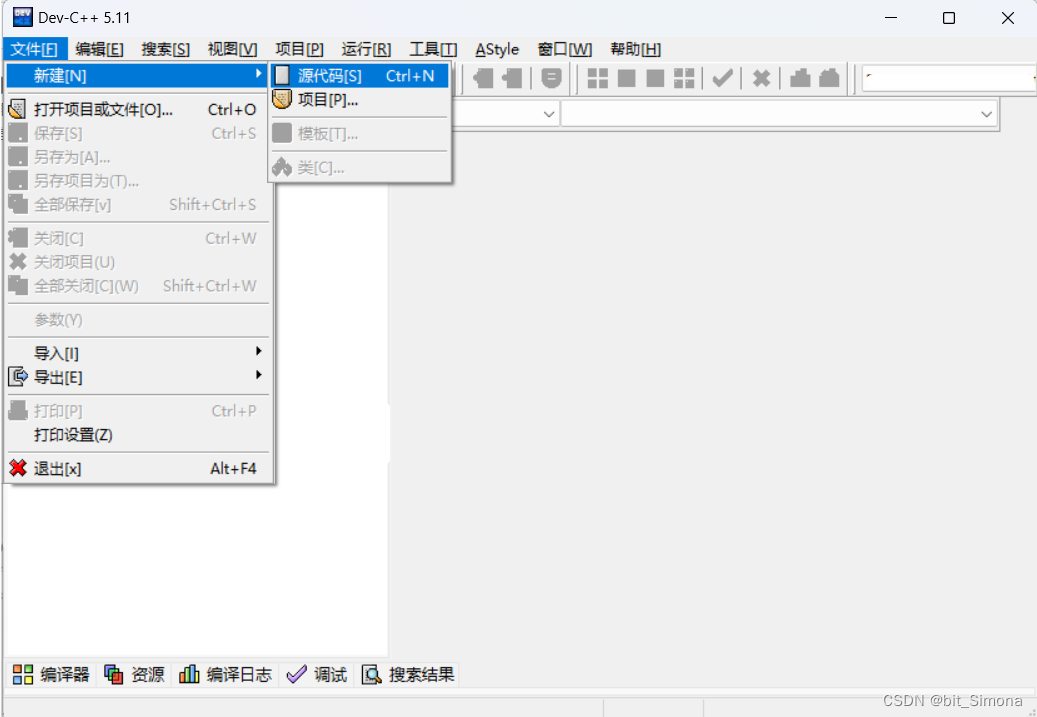Open the narrow class dropdown below the toolbar
1037x717 pixels.
[548, 114]
